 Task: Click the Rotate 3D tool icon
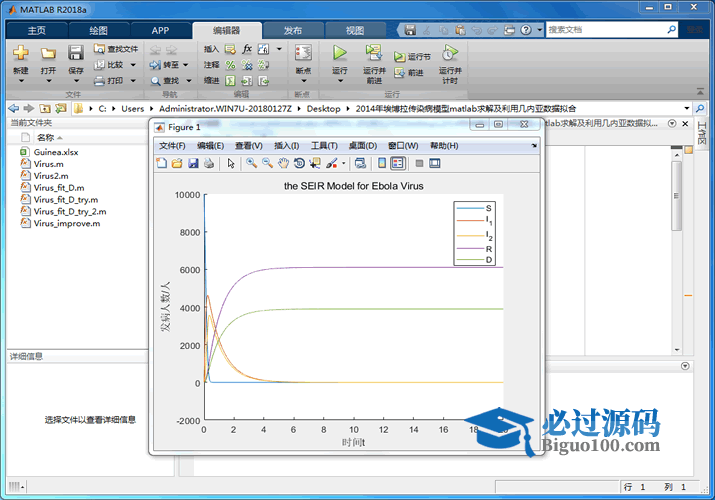[x=299, y=163]
